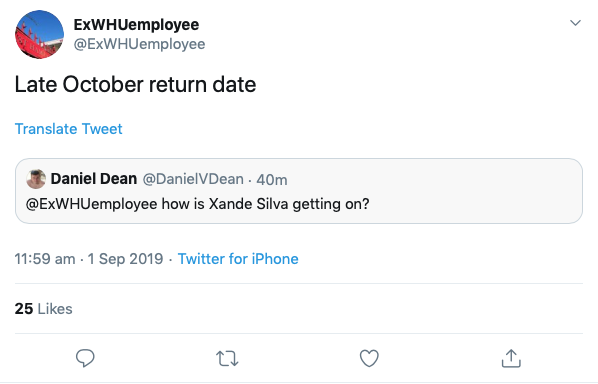The width and height of the screenshot is (598, 384).
Task: Open the tweet options chevron menu
Action: (x=575, y=23)
